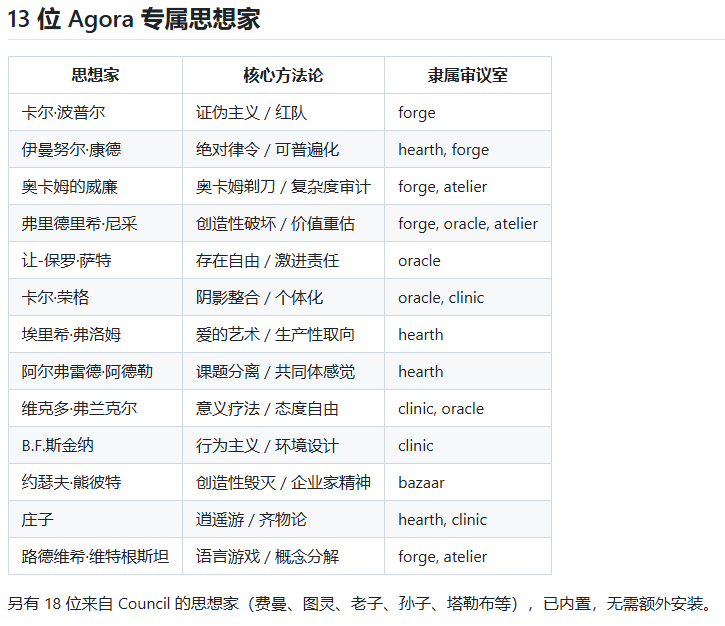Viewport: 725px width, 626px height.
Task: Click the 核心方法论 column header
Action: [283, 75]
